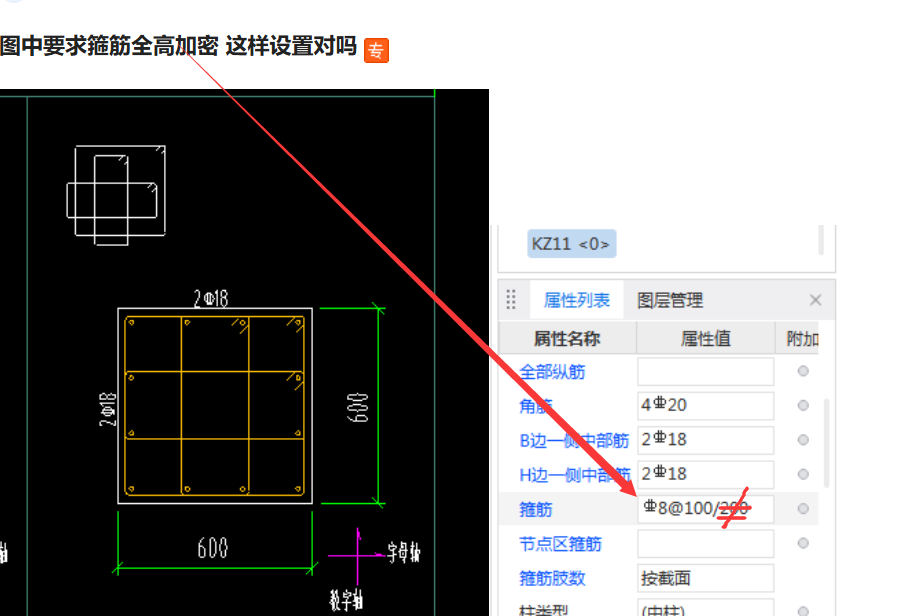Click the B边一侧中部筋 property link

click(574, 440)
